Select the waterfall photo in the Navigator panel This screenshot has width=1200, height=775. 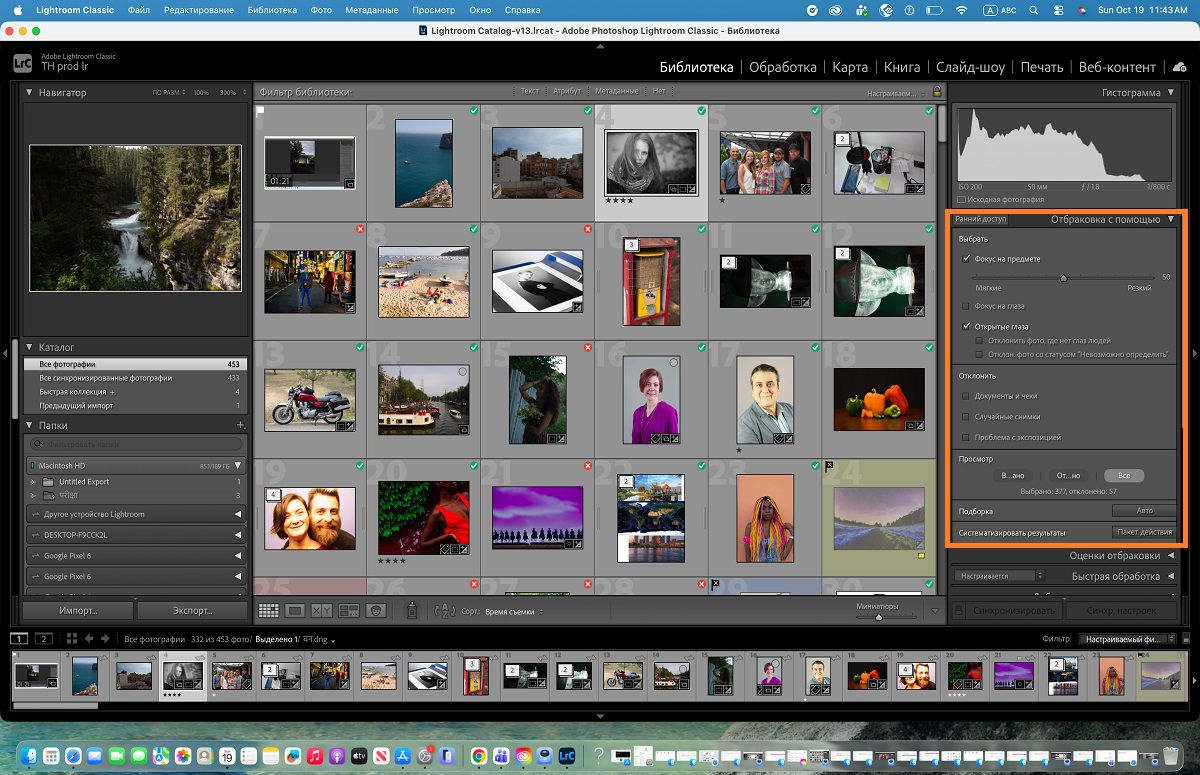coord(135,215)
